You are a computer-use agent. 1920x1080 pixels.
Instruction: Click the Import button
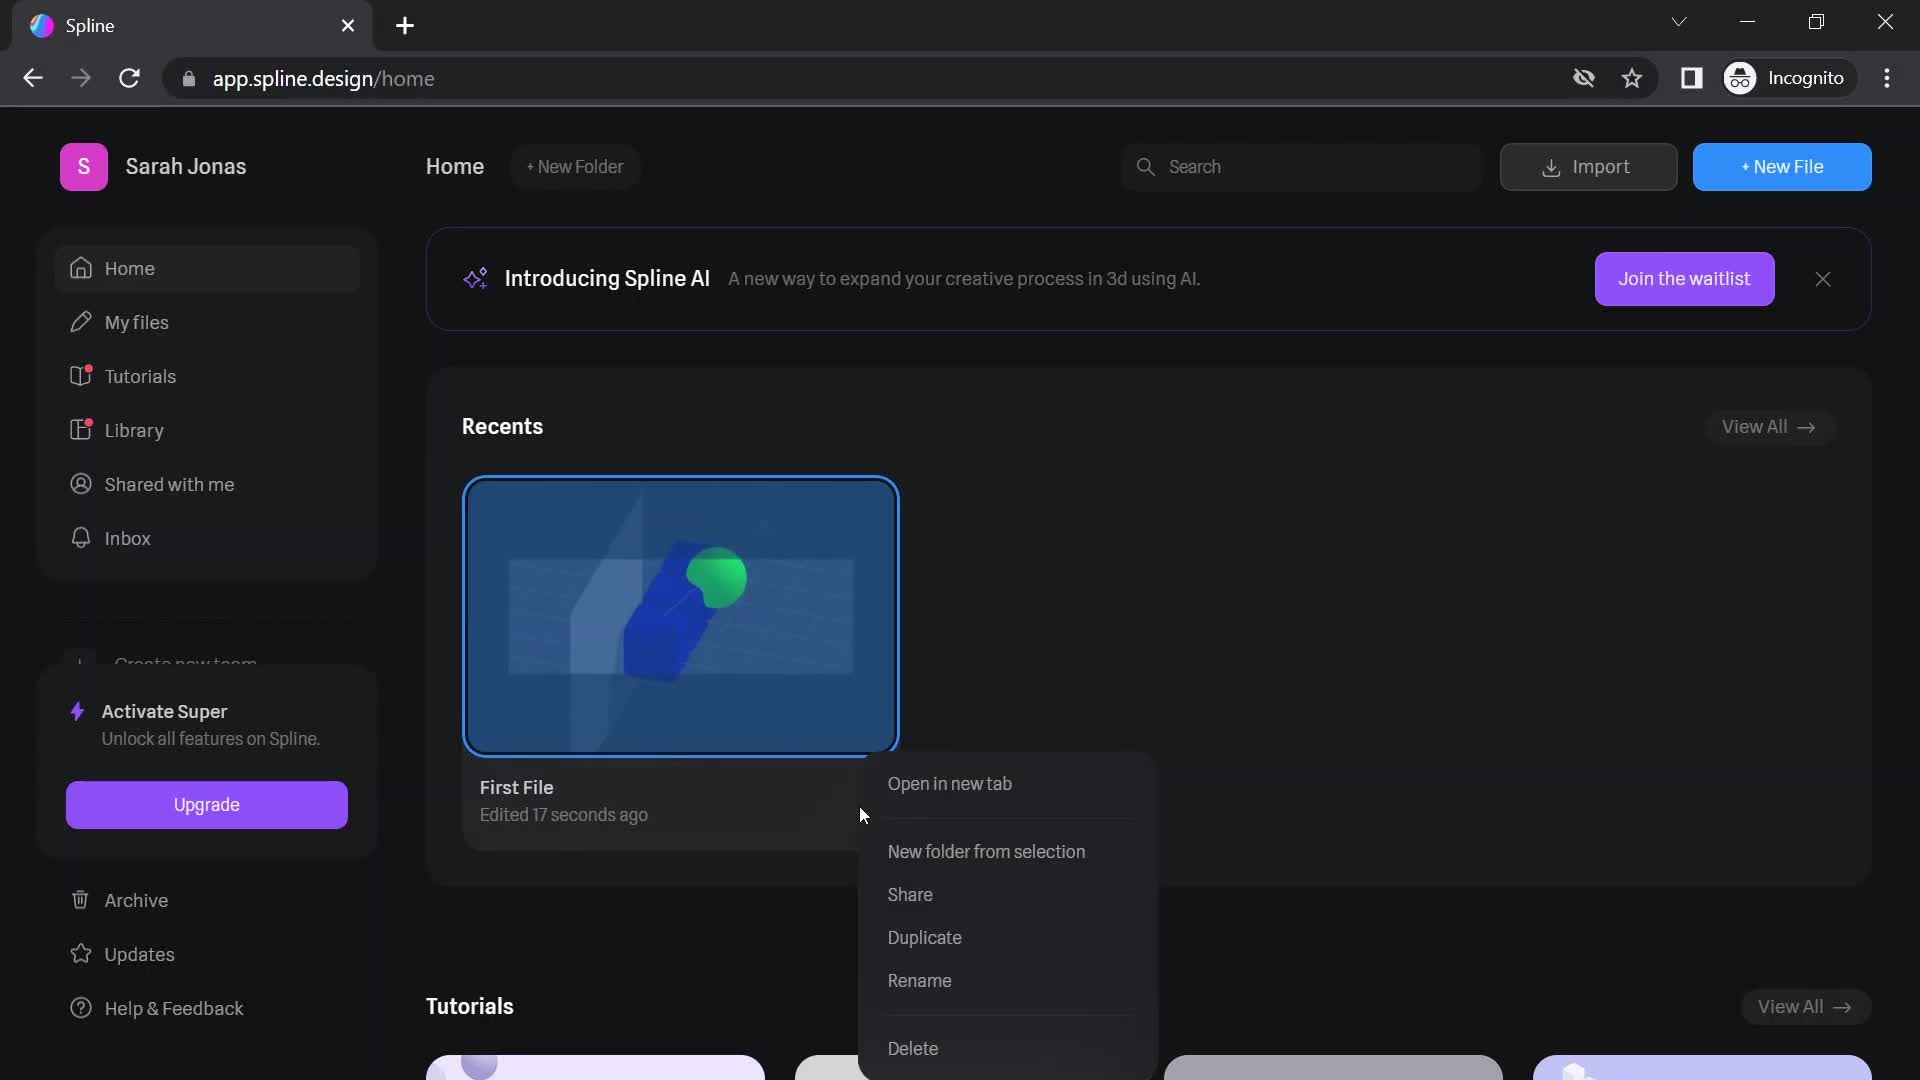[x=1586, y=165]
